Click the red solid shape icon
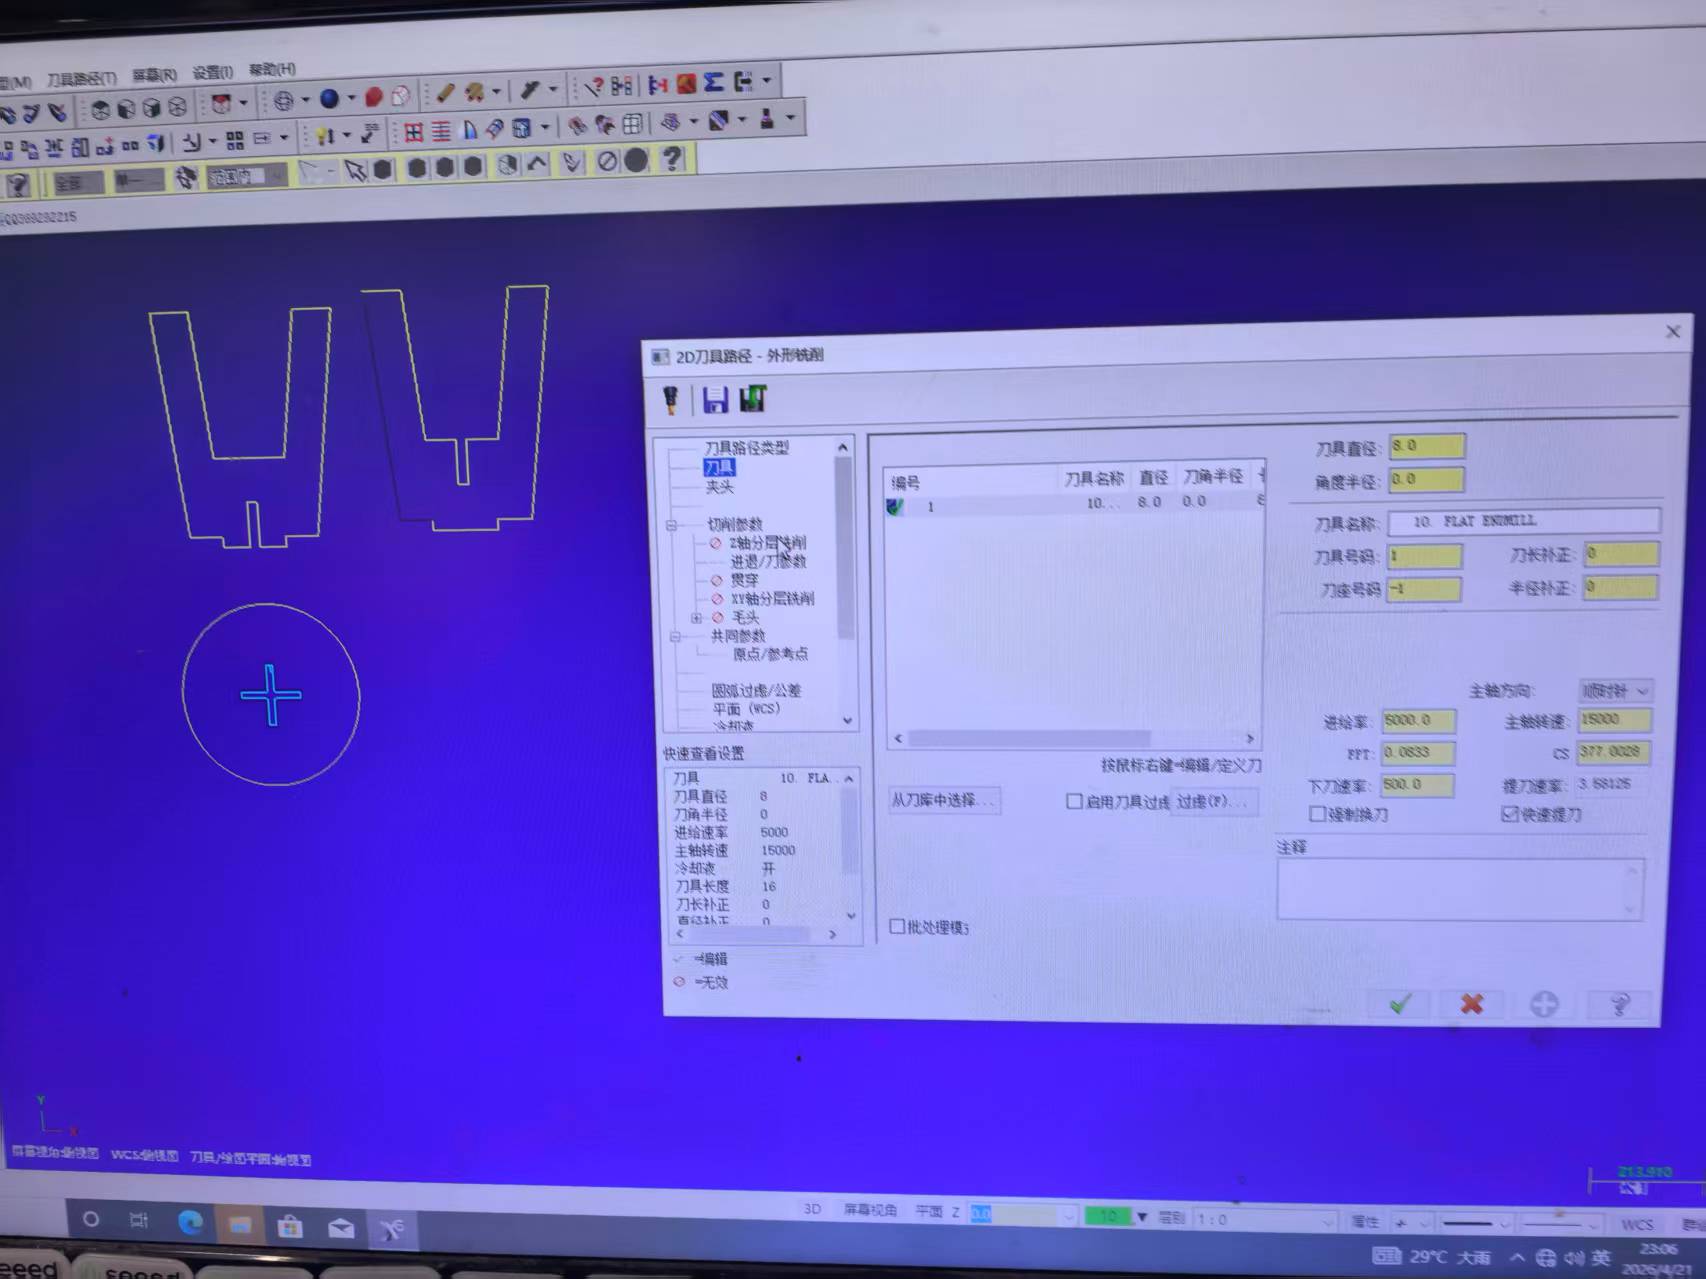 [373, 96]
